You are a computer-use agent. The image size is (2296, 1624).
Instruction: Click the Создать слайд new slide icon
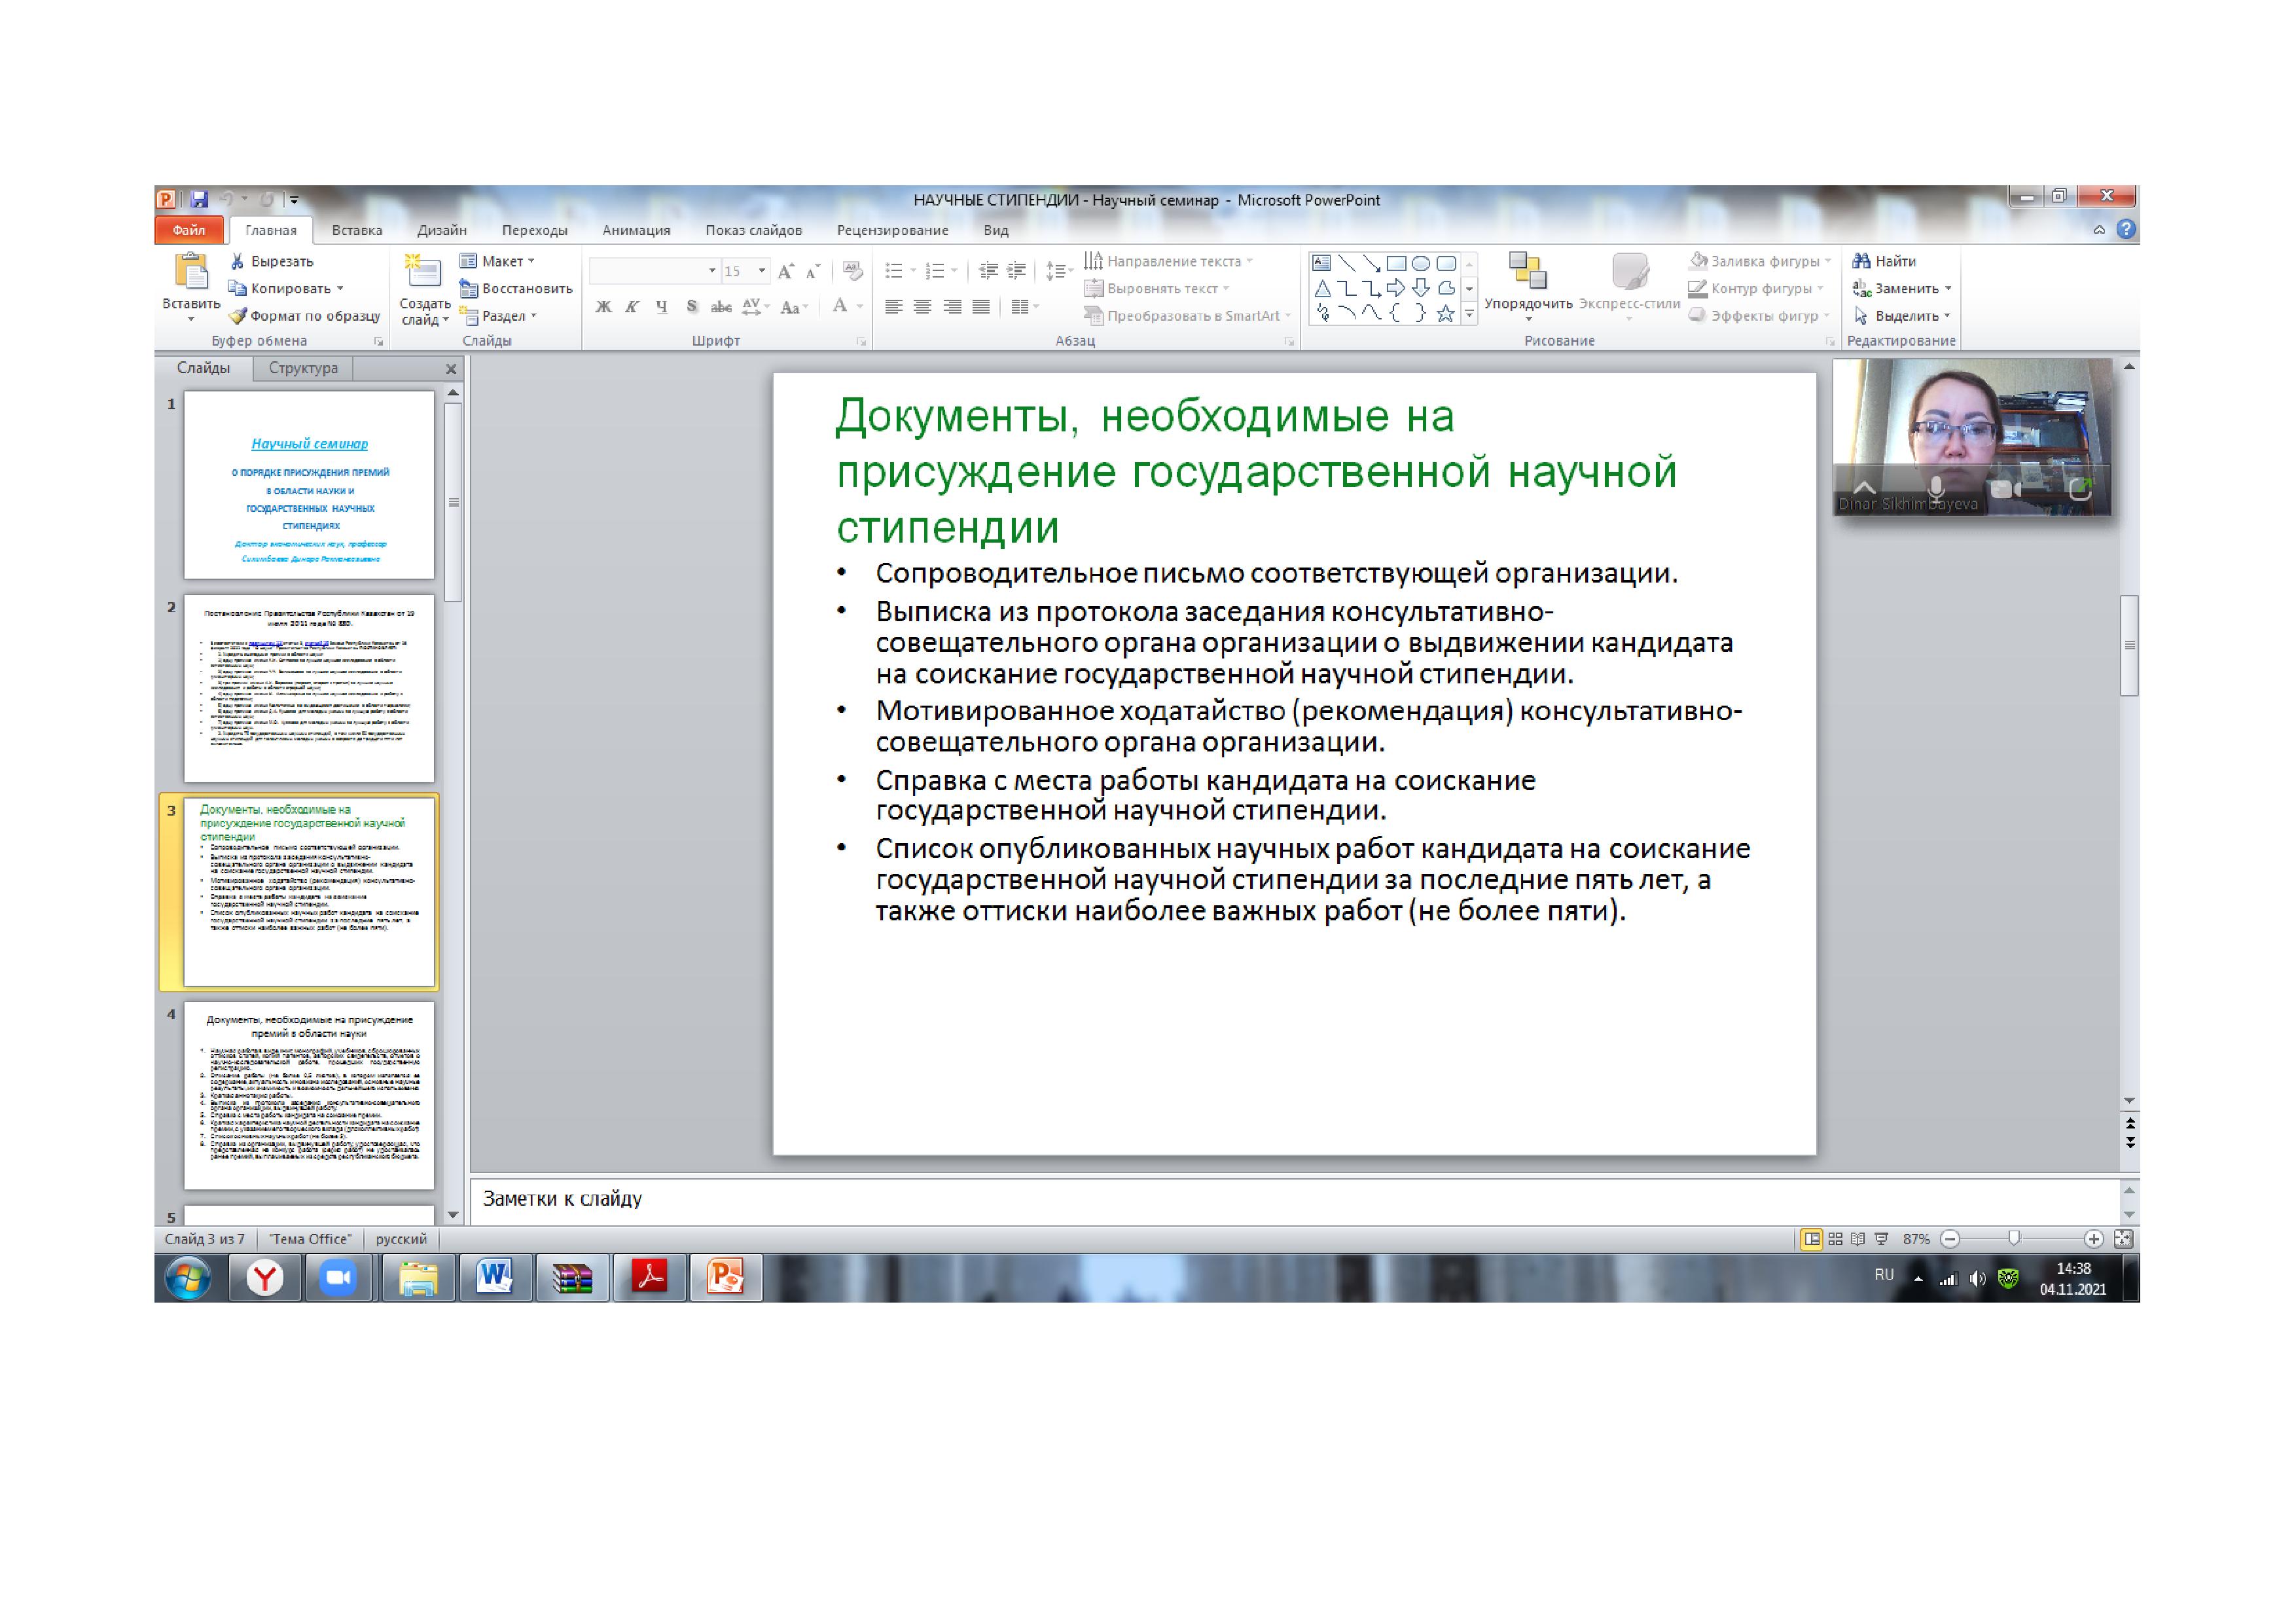(x=424, y=272)
